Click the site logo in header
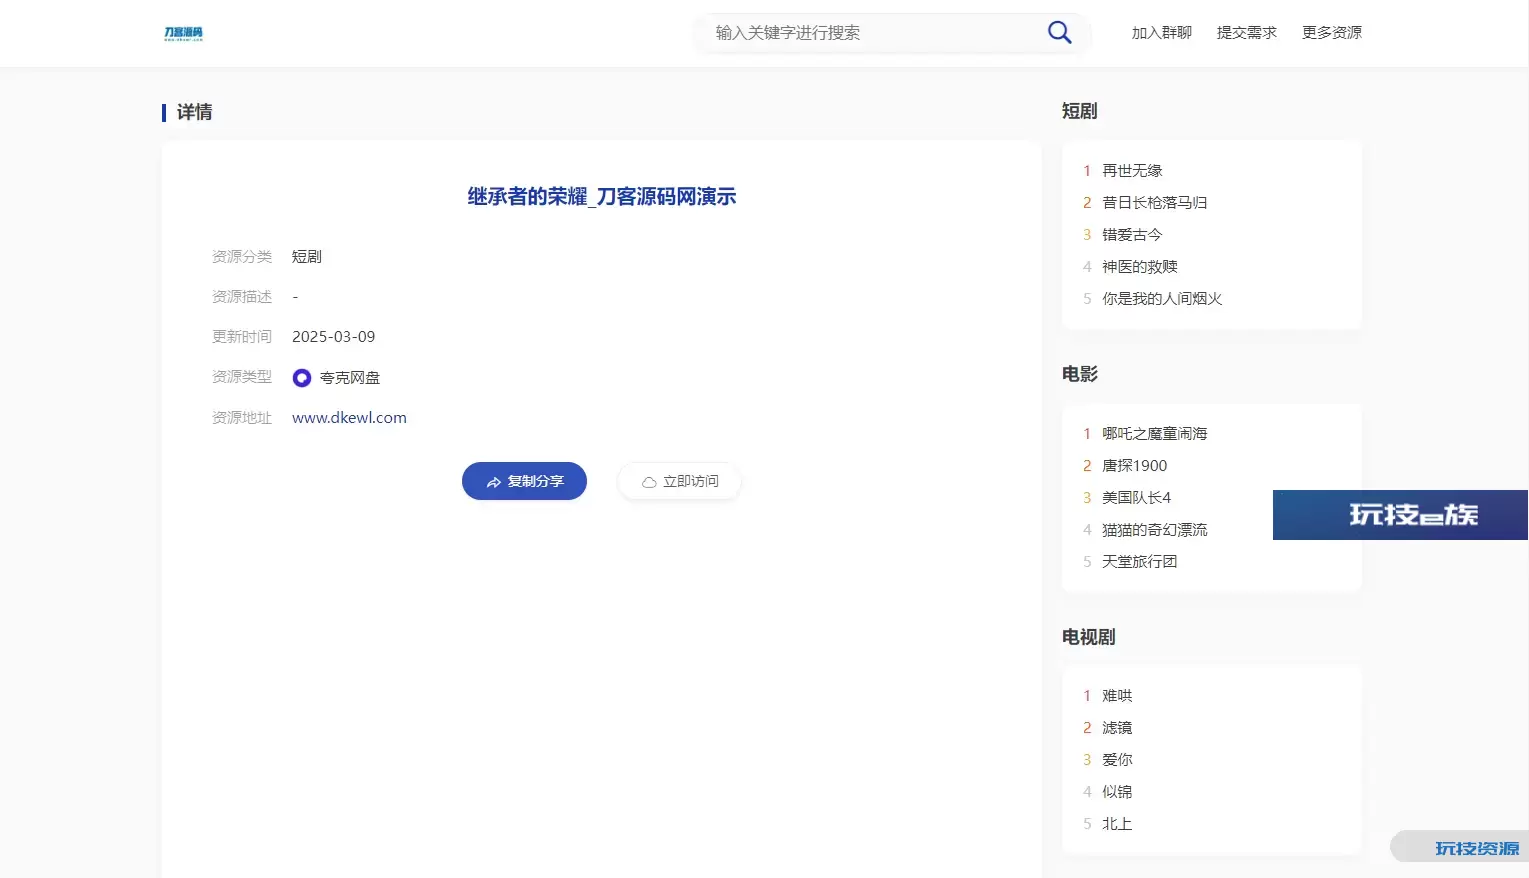Viewport: 1529px width, 878px height. tap(183, 34)
